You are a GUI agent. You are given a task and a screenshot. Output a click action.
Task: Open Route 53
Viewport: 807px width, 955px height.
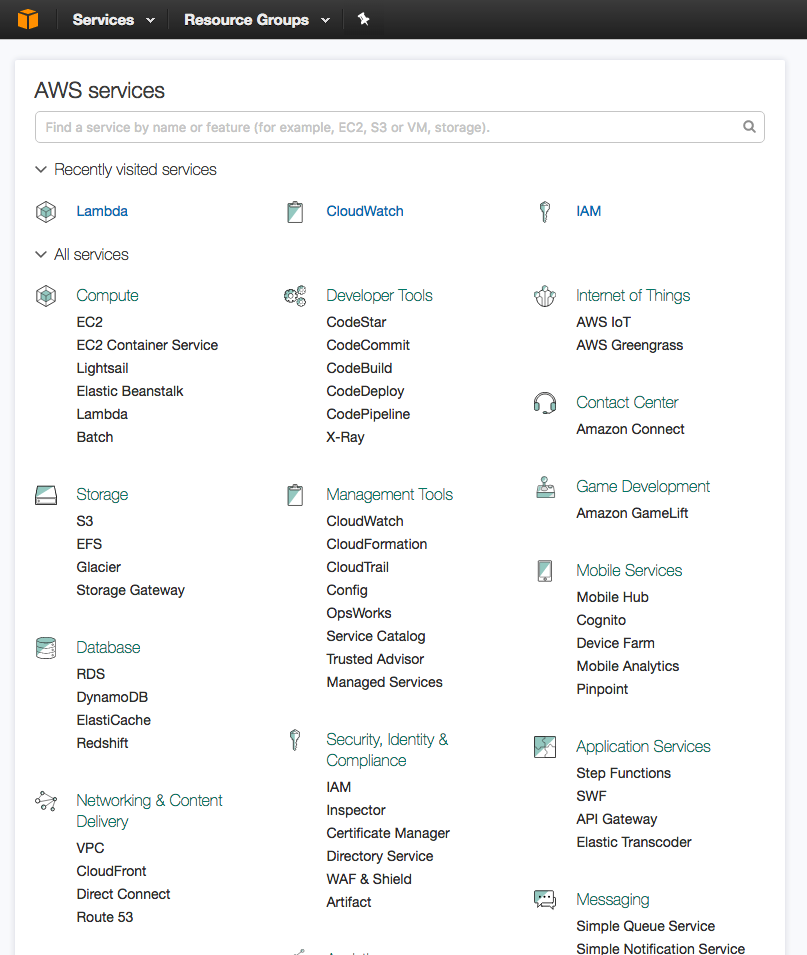(x=105, y=917)
